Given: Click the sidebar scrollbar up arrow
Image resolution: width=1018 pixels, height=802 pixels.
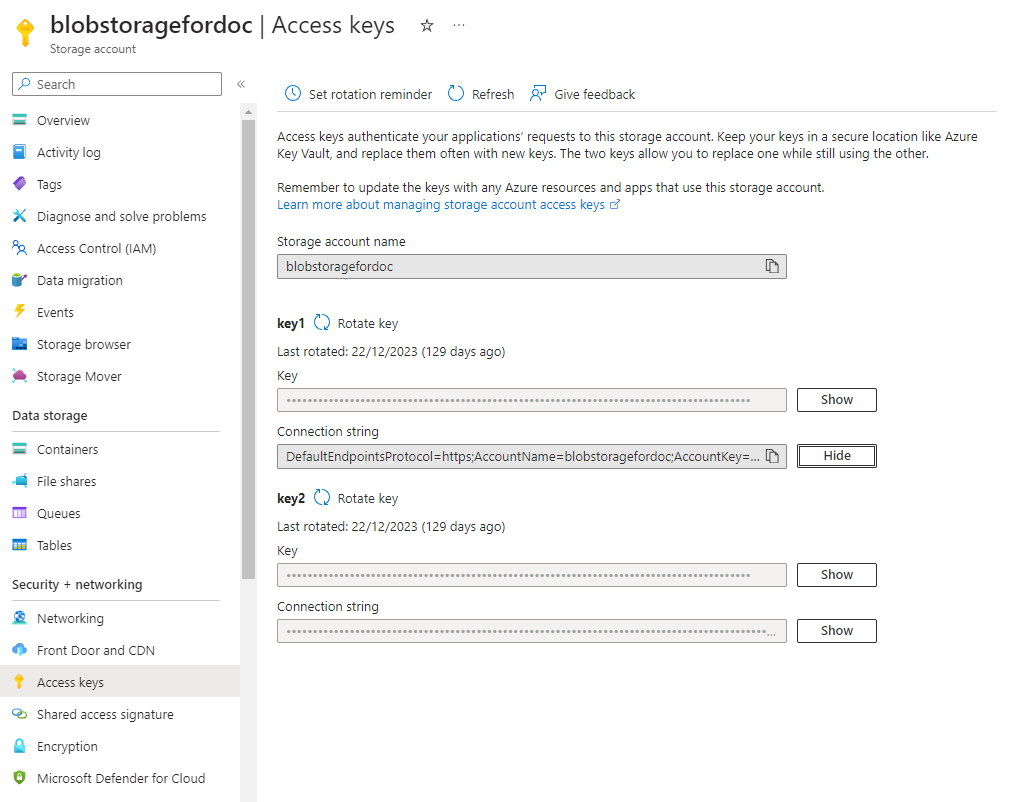Looking at the screenshot, I should (x=248, y=112).
